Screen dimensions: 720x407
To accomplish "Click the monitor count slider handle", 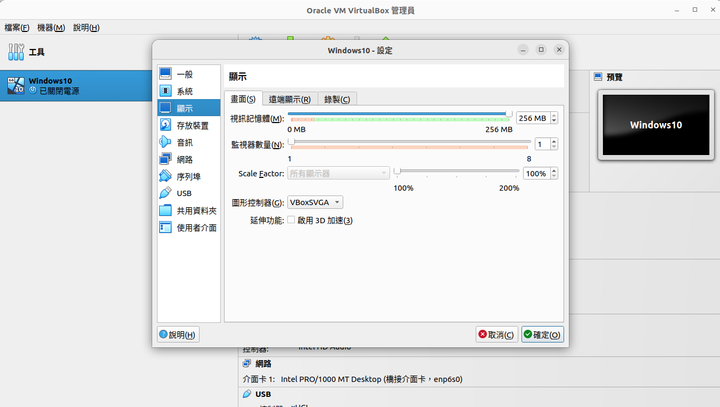I will pyautogui.click(x=292, y=141).
